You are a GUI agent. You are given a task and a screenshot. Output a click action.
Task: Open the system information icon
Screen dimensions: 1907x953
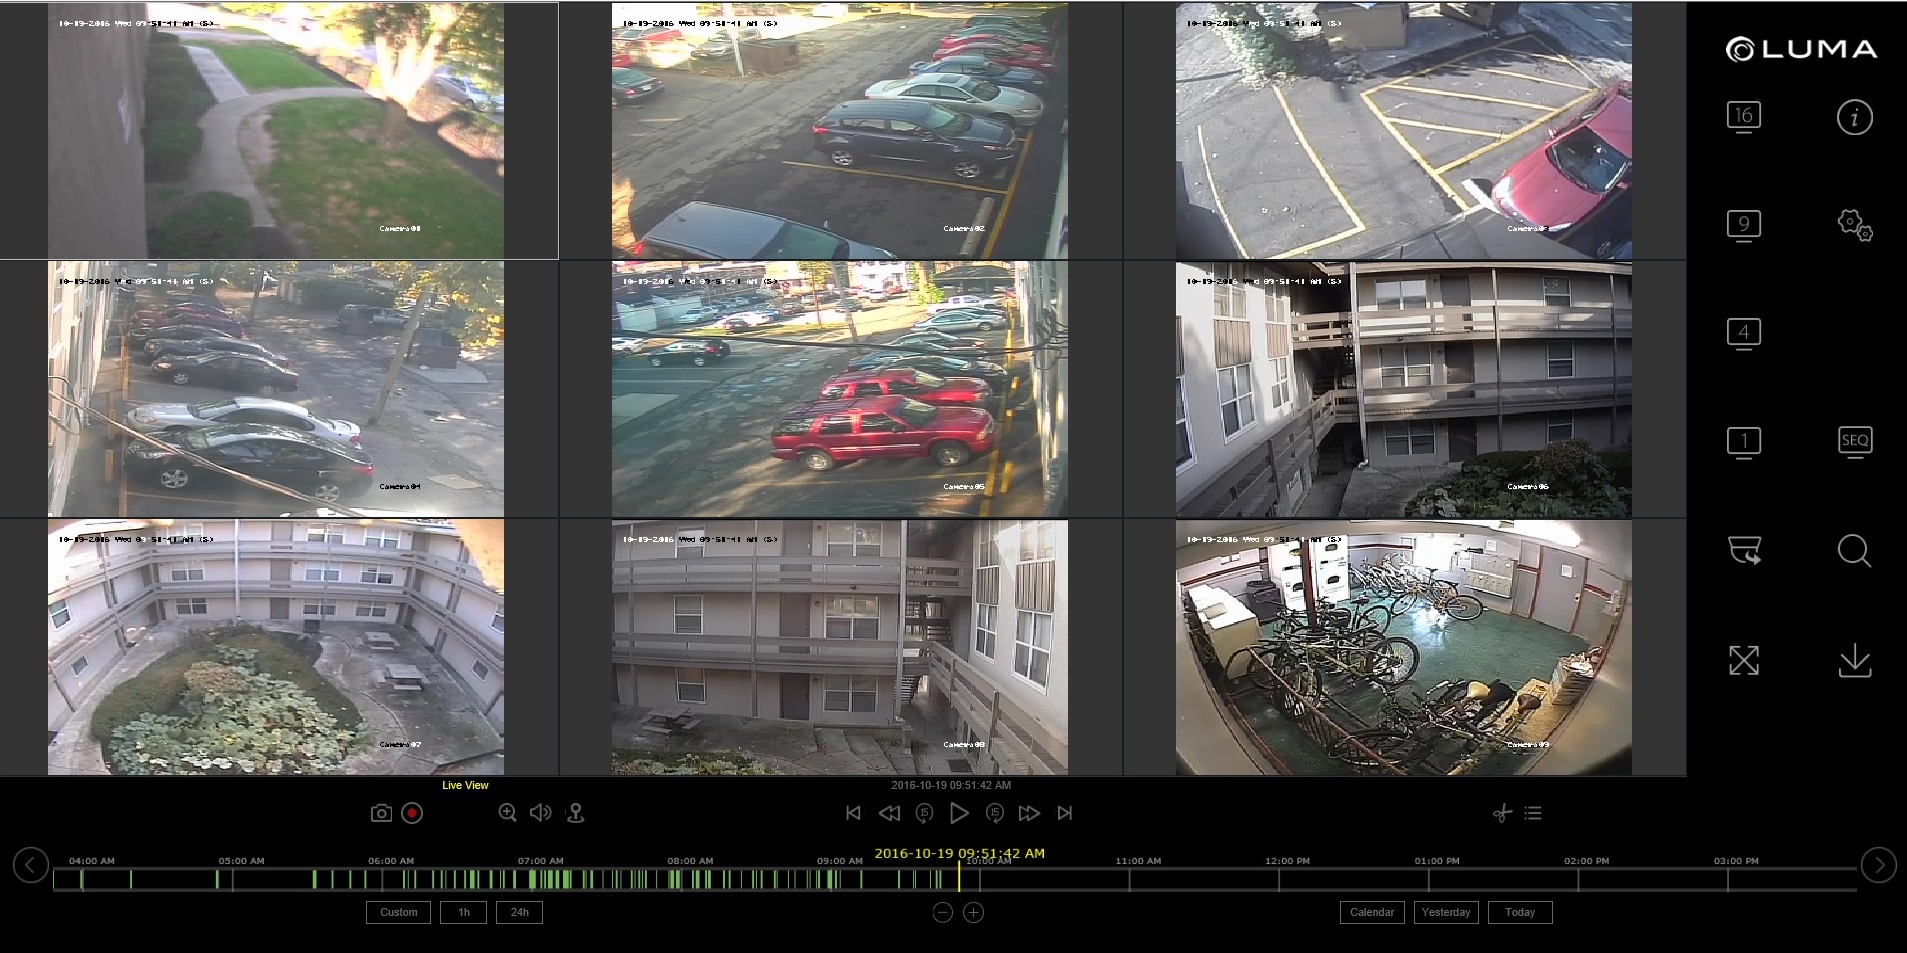point(1854,117)
